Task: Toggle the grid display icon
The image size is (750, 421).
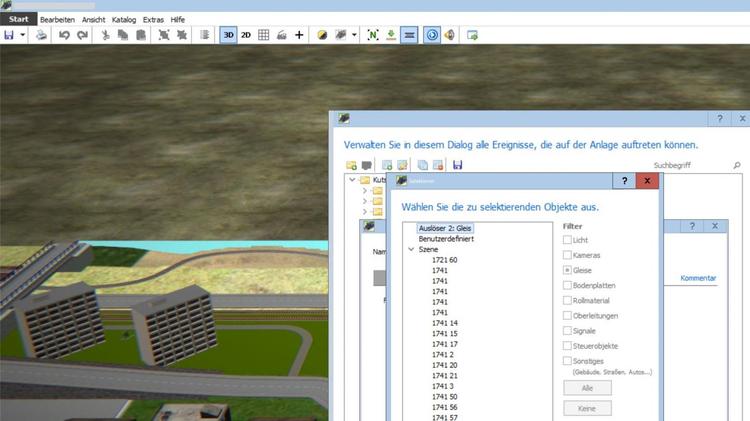Action: click(x=264, y=35)
